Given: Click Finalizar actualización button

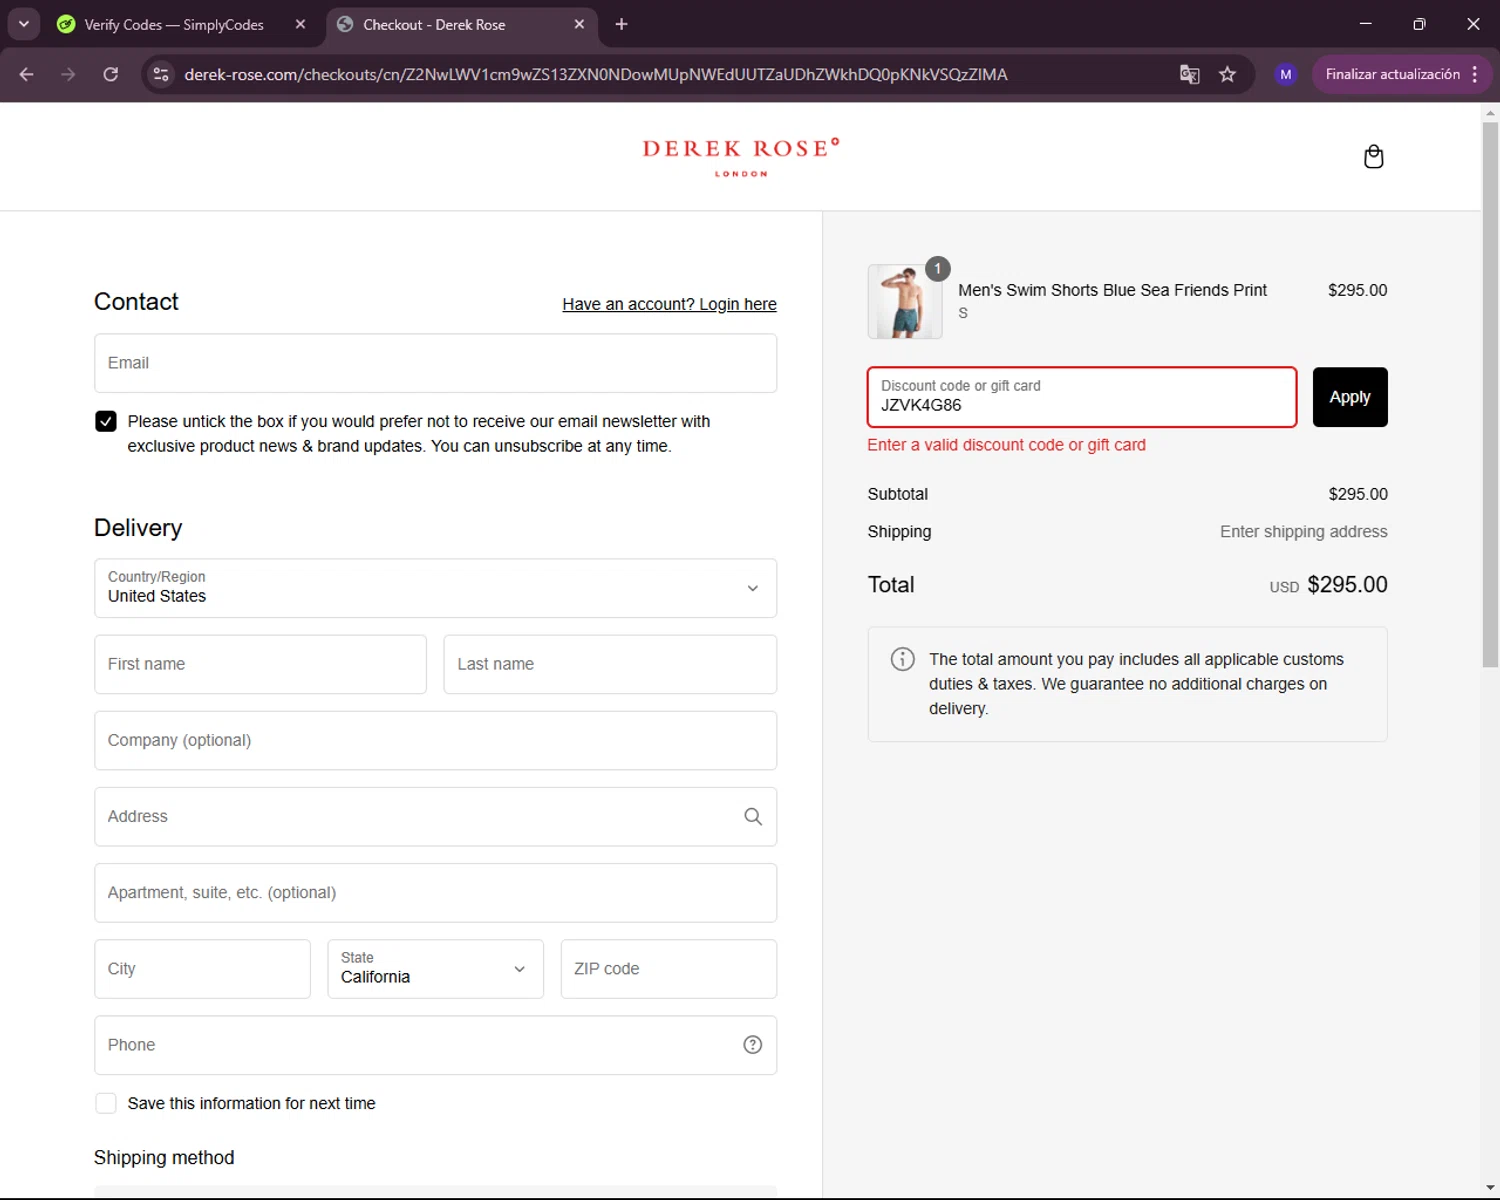Looking at the screenshot, I should [x=1392, y=74].
